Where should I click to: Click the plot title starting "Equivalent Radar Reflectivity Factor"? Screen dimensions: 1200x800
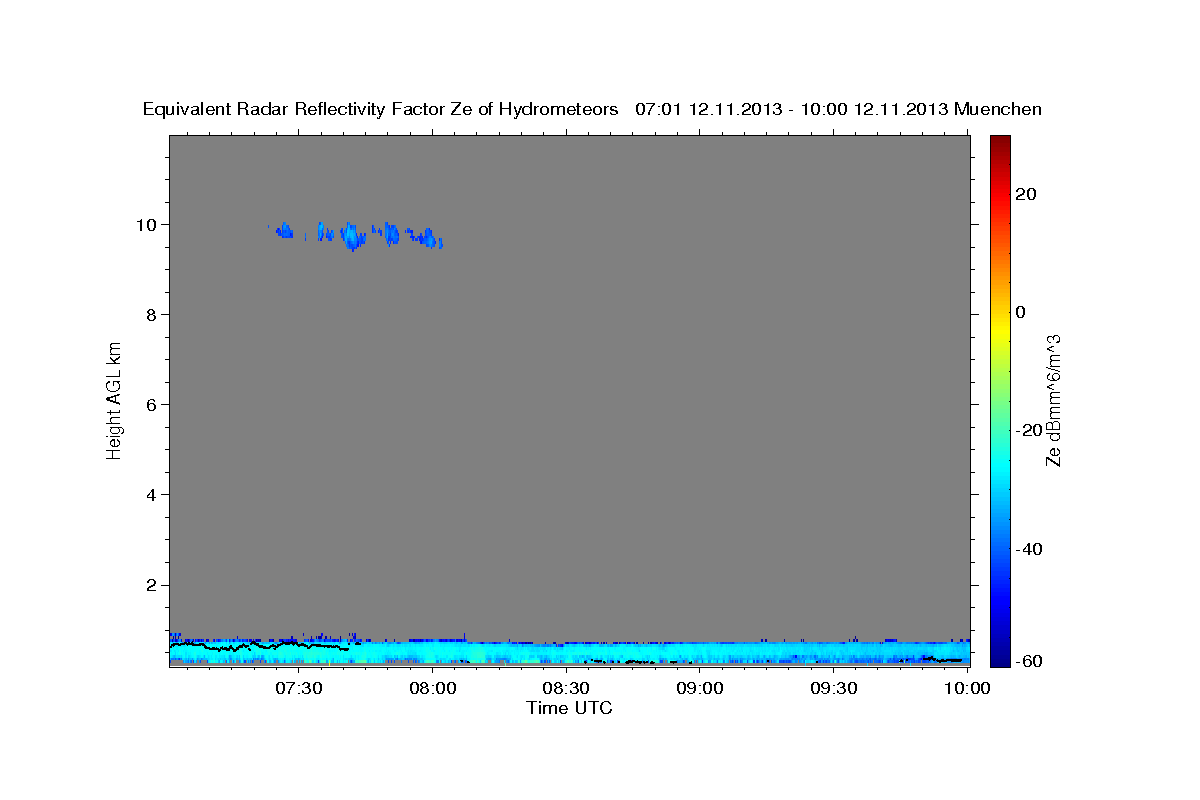coord(592,109)
